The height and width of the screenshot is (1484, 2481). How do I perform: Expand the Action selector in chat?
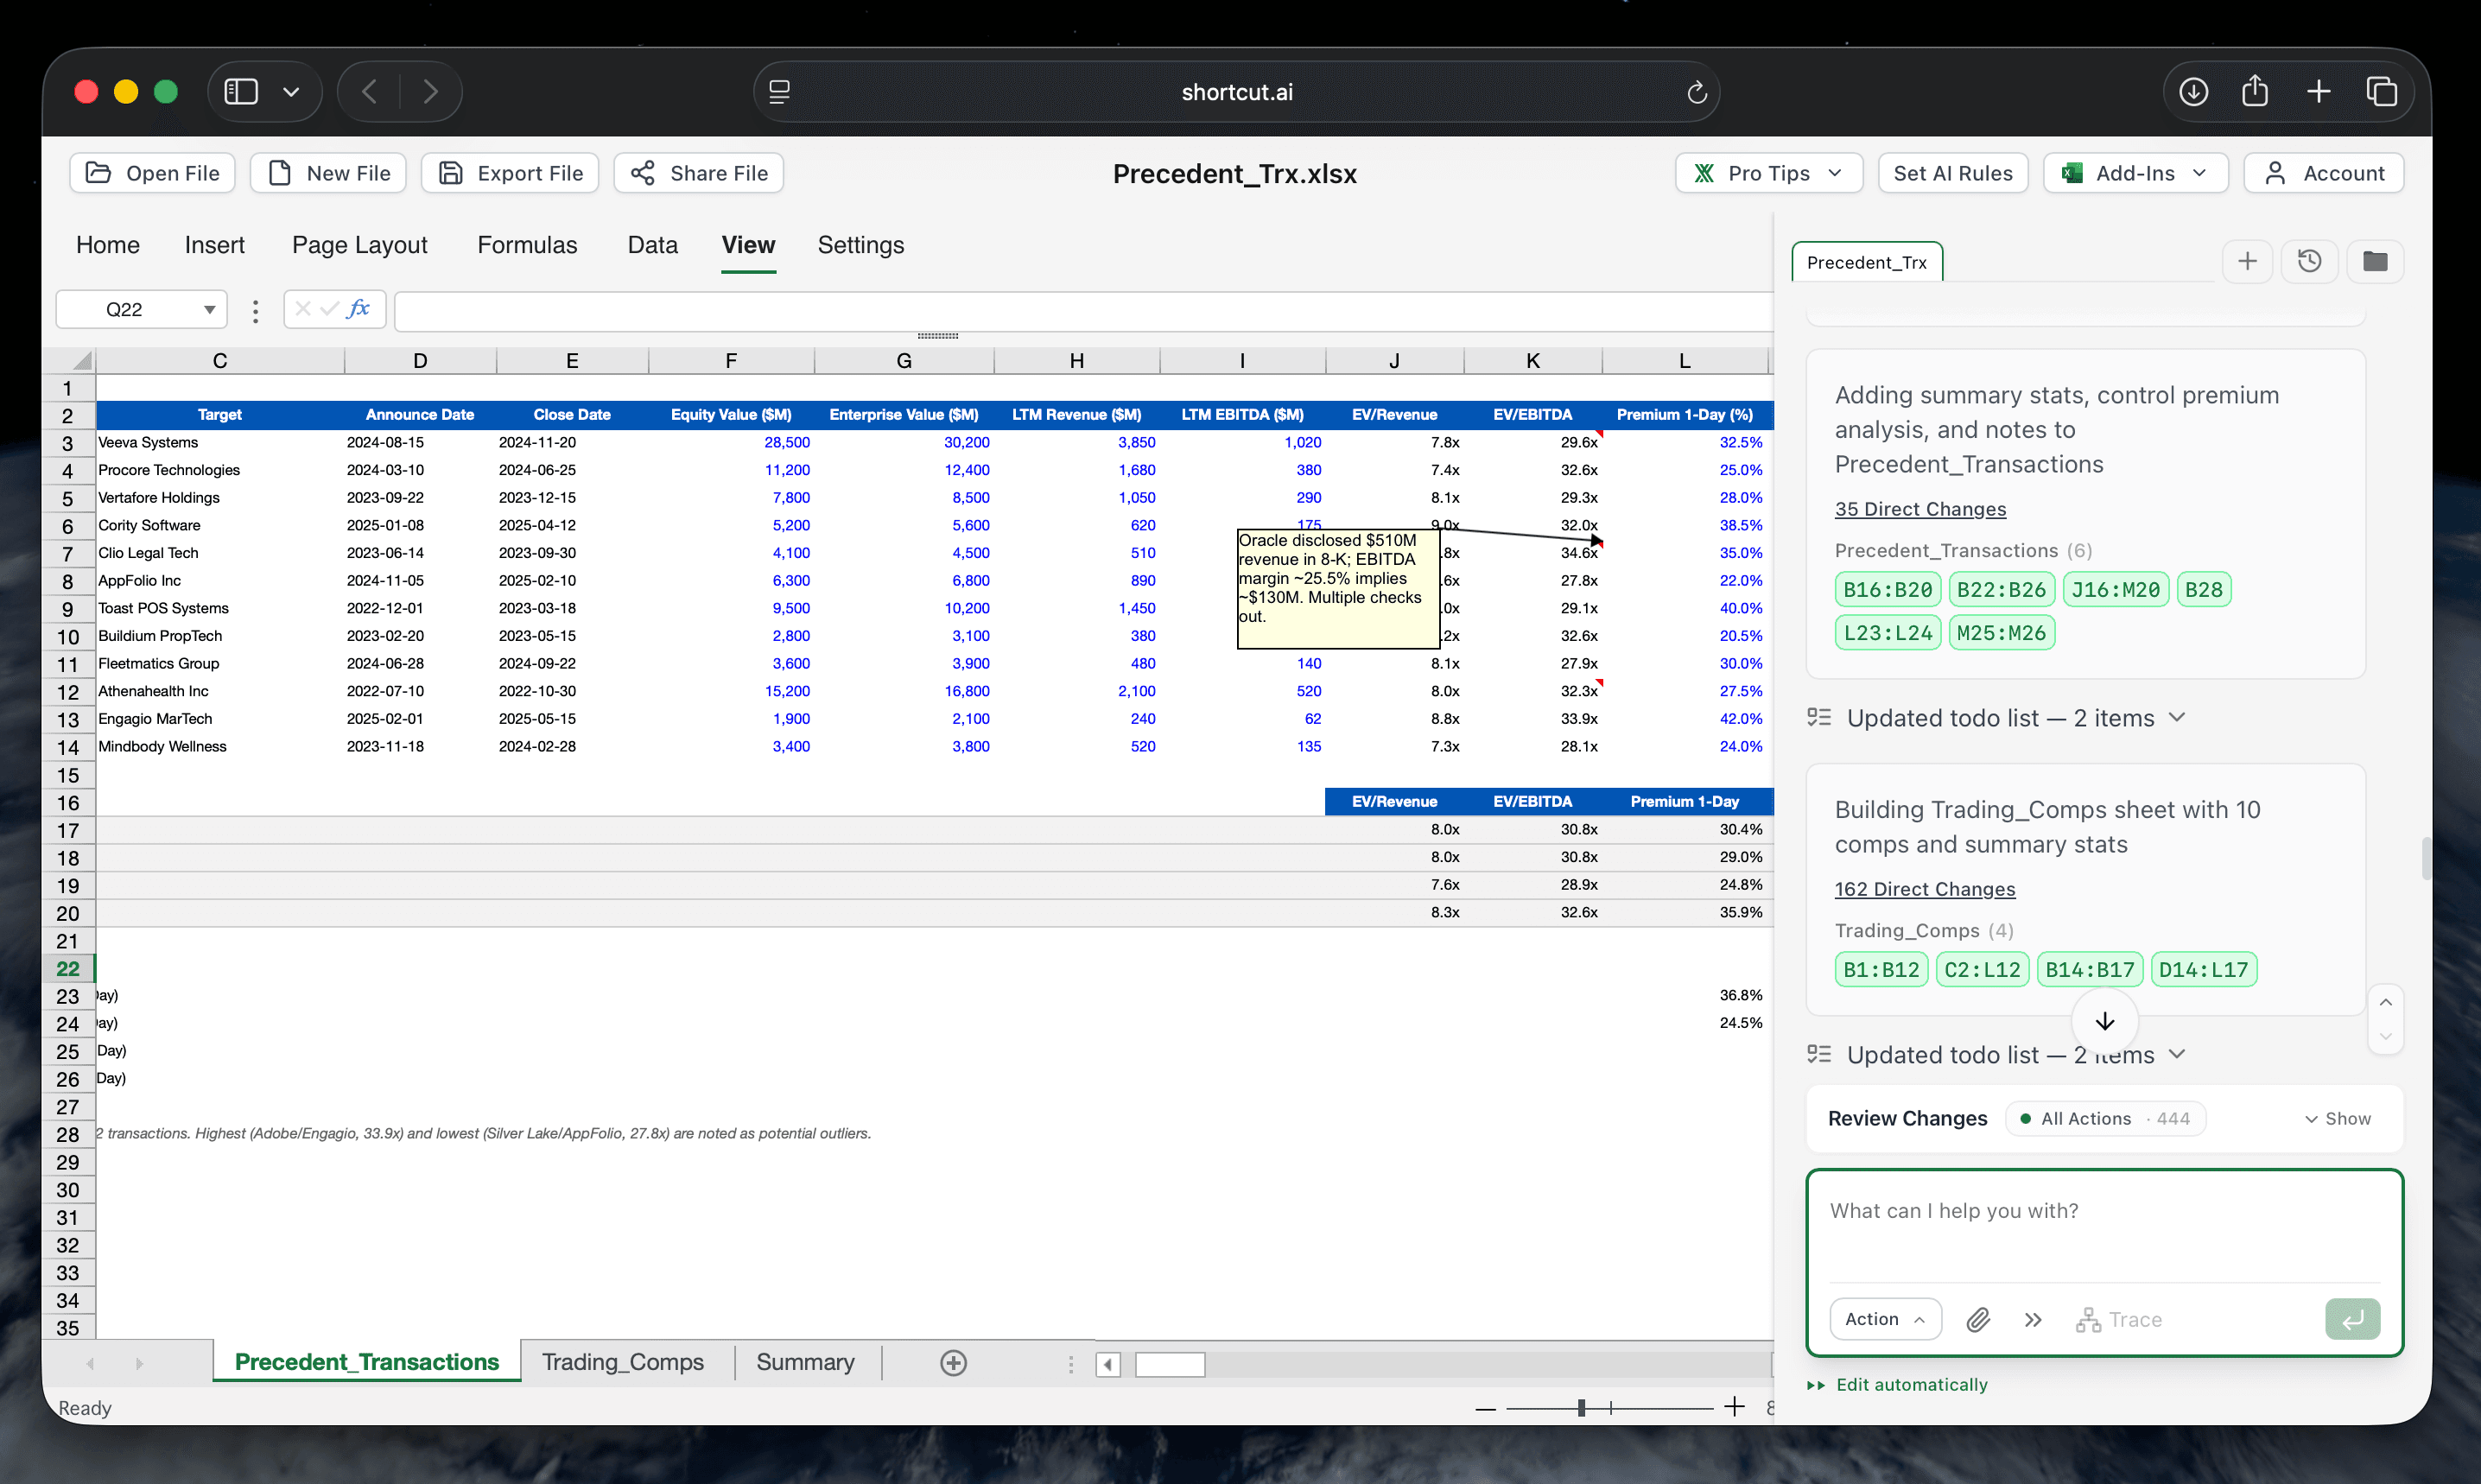pyautogui.click(x=1885, y=1318)
